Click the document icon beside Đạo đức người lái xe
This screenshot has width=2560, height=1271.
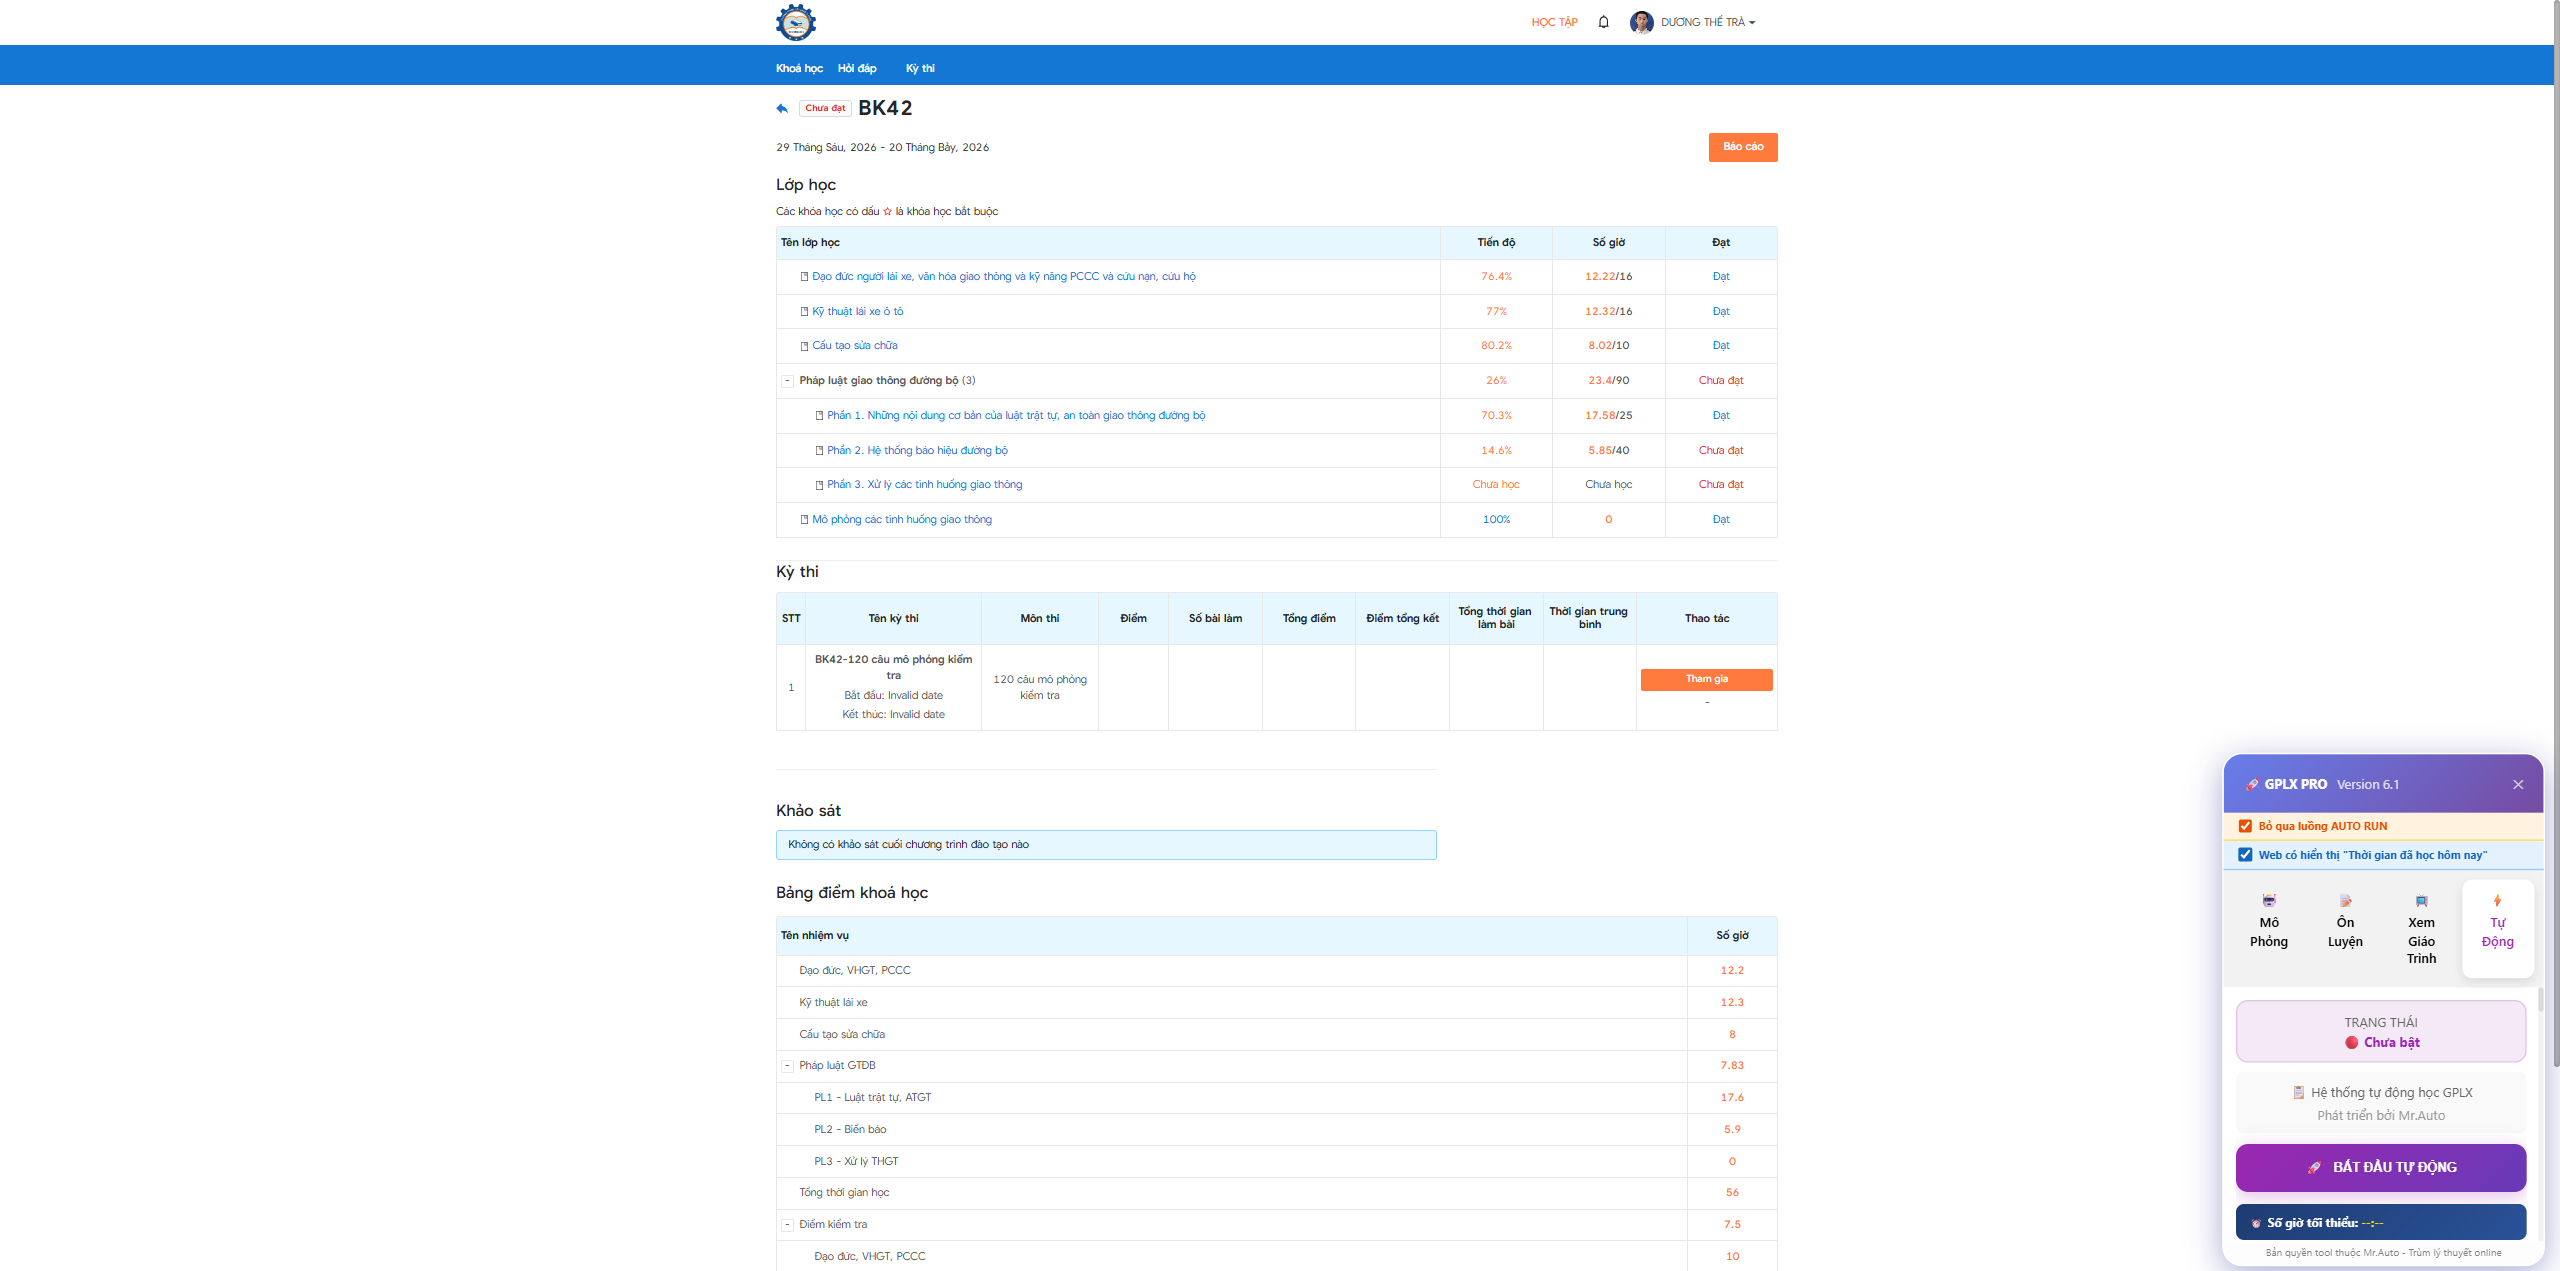(804, 277)
